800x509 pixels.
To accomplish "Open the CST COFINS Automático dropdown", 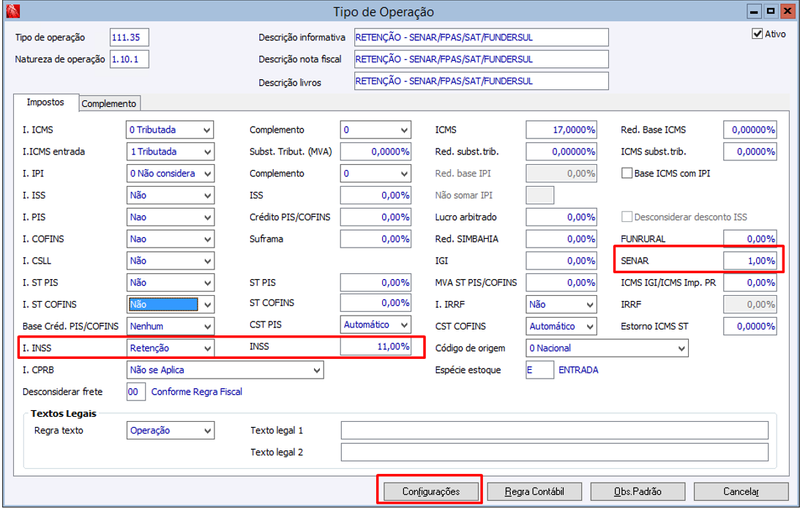I will tap(561, 326).
